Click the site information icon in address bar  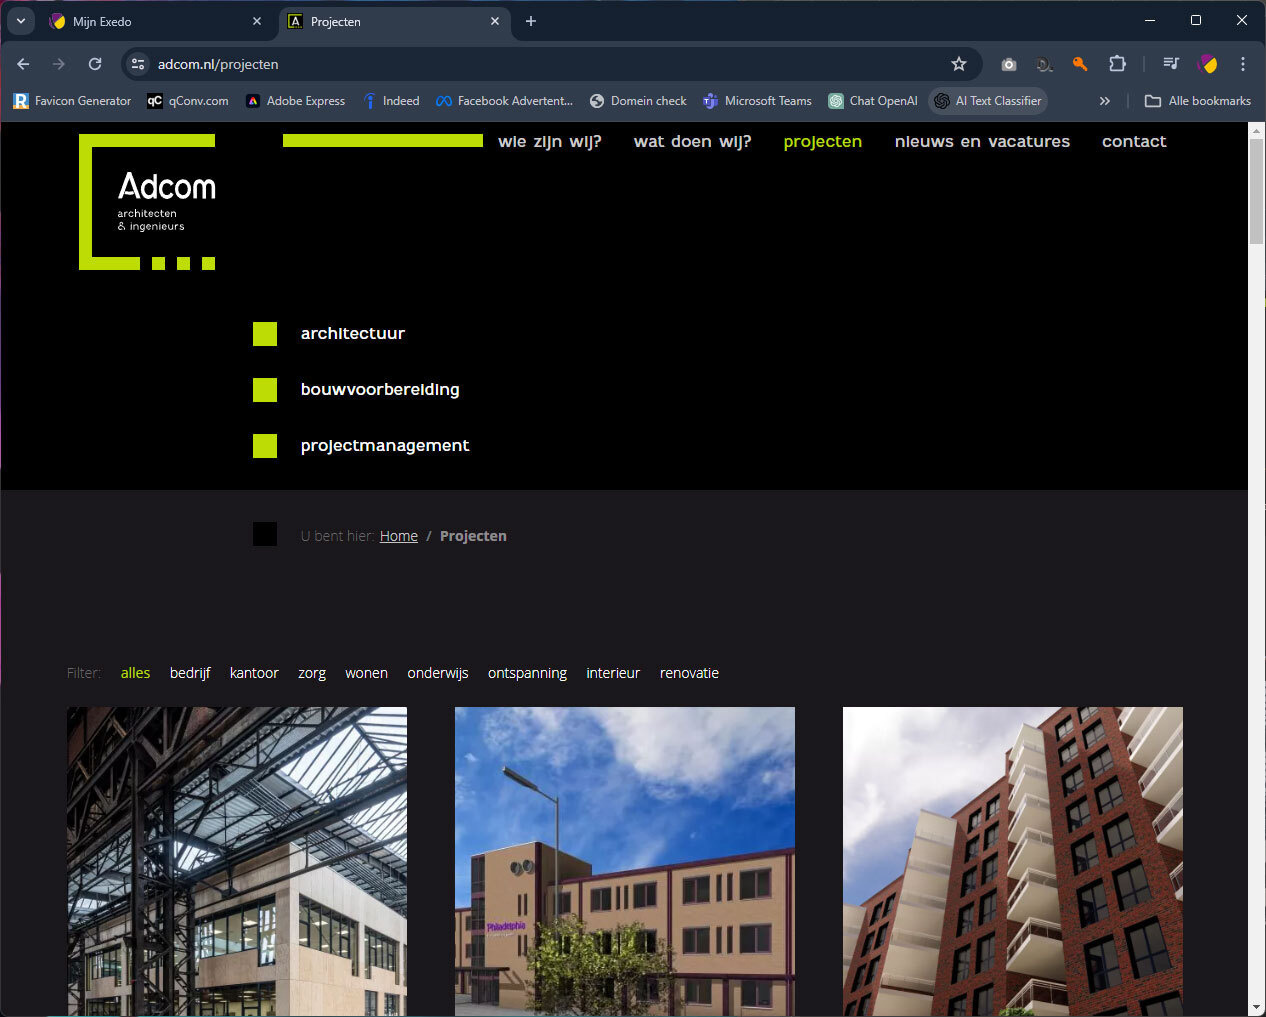138,64
